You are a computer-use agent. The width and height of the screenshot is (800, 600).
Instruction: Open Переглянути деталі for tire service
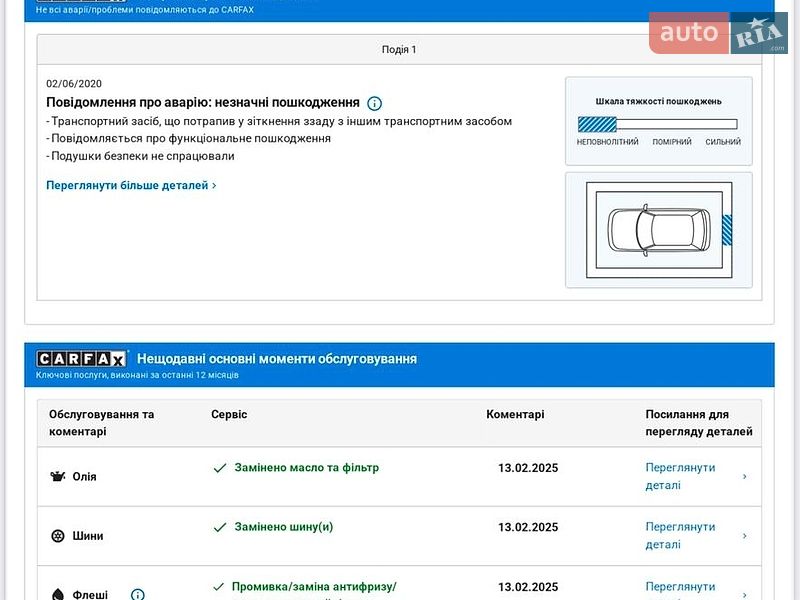click(680, 535)
